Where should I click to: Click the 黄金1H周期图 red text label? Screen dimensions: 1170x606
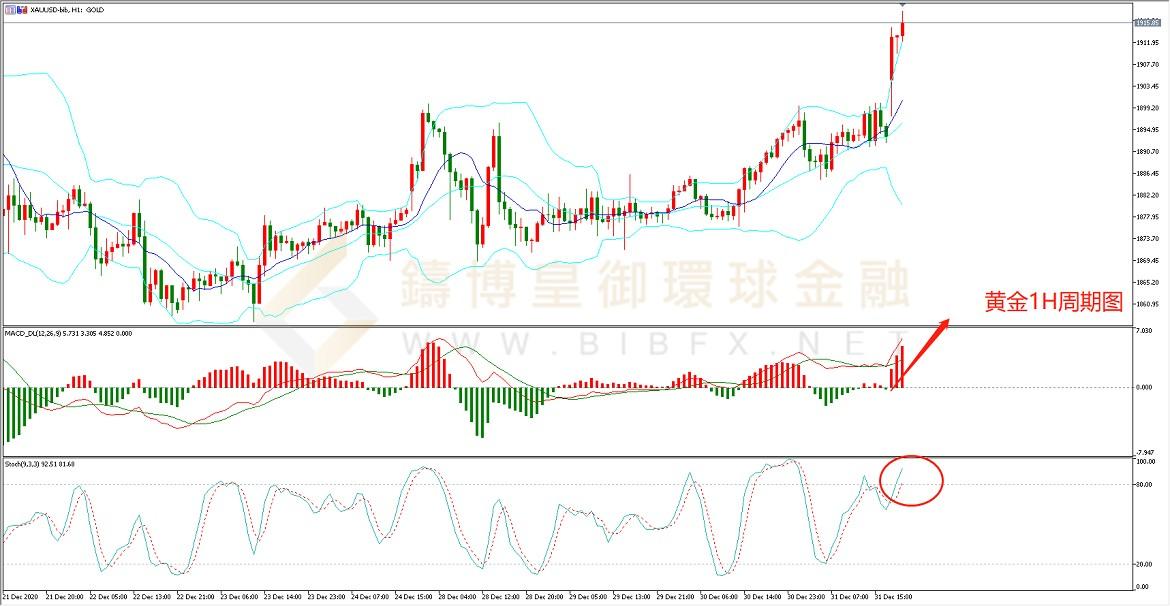tap(1054, 302)
